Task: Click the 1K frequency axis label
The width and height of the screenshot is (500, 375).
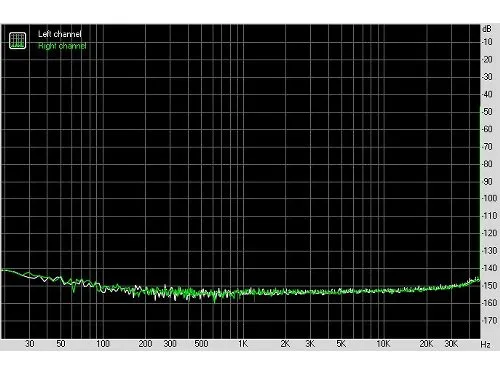Action: pyautogui.click(x=243, y=344)
